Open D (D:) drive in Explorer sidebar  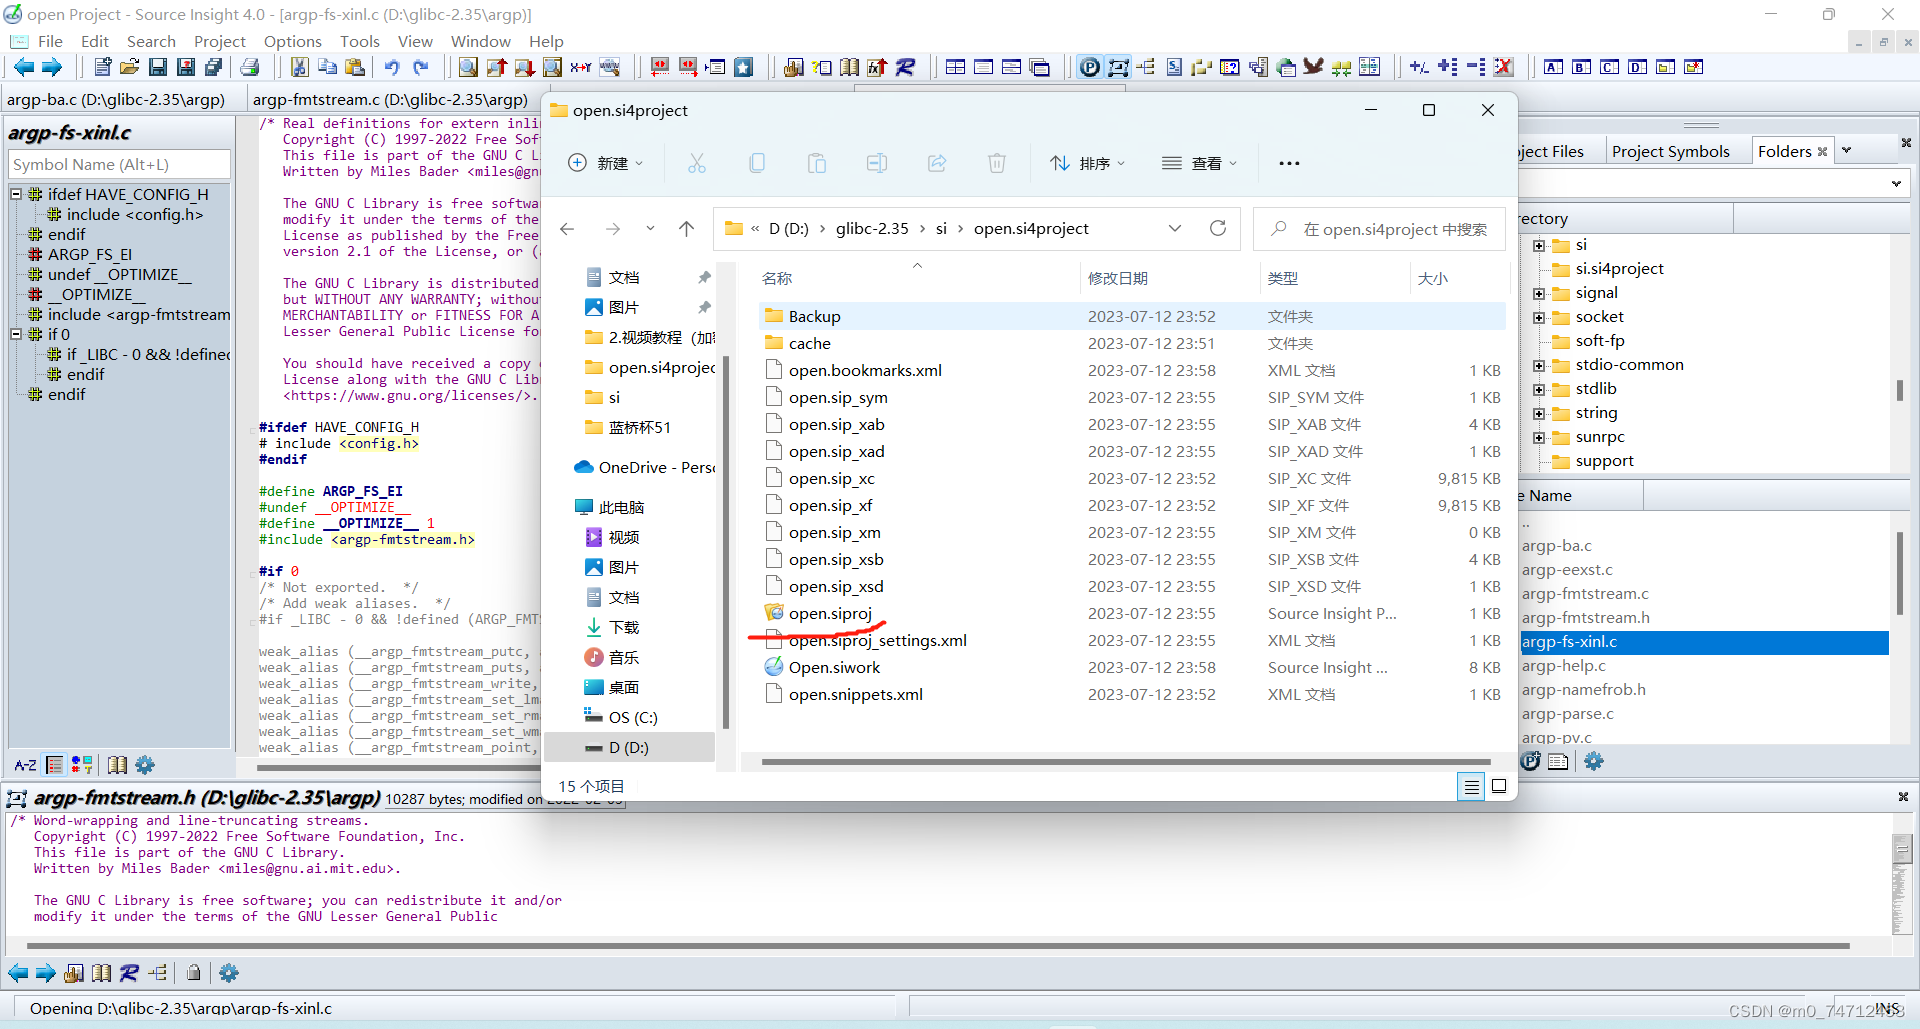[628, 747]
